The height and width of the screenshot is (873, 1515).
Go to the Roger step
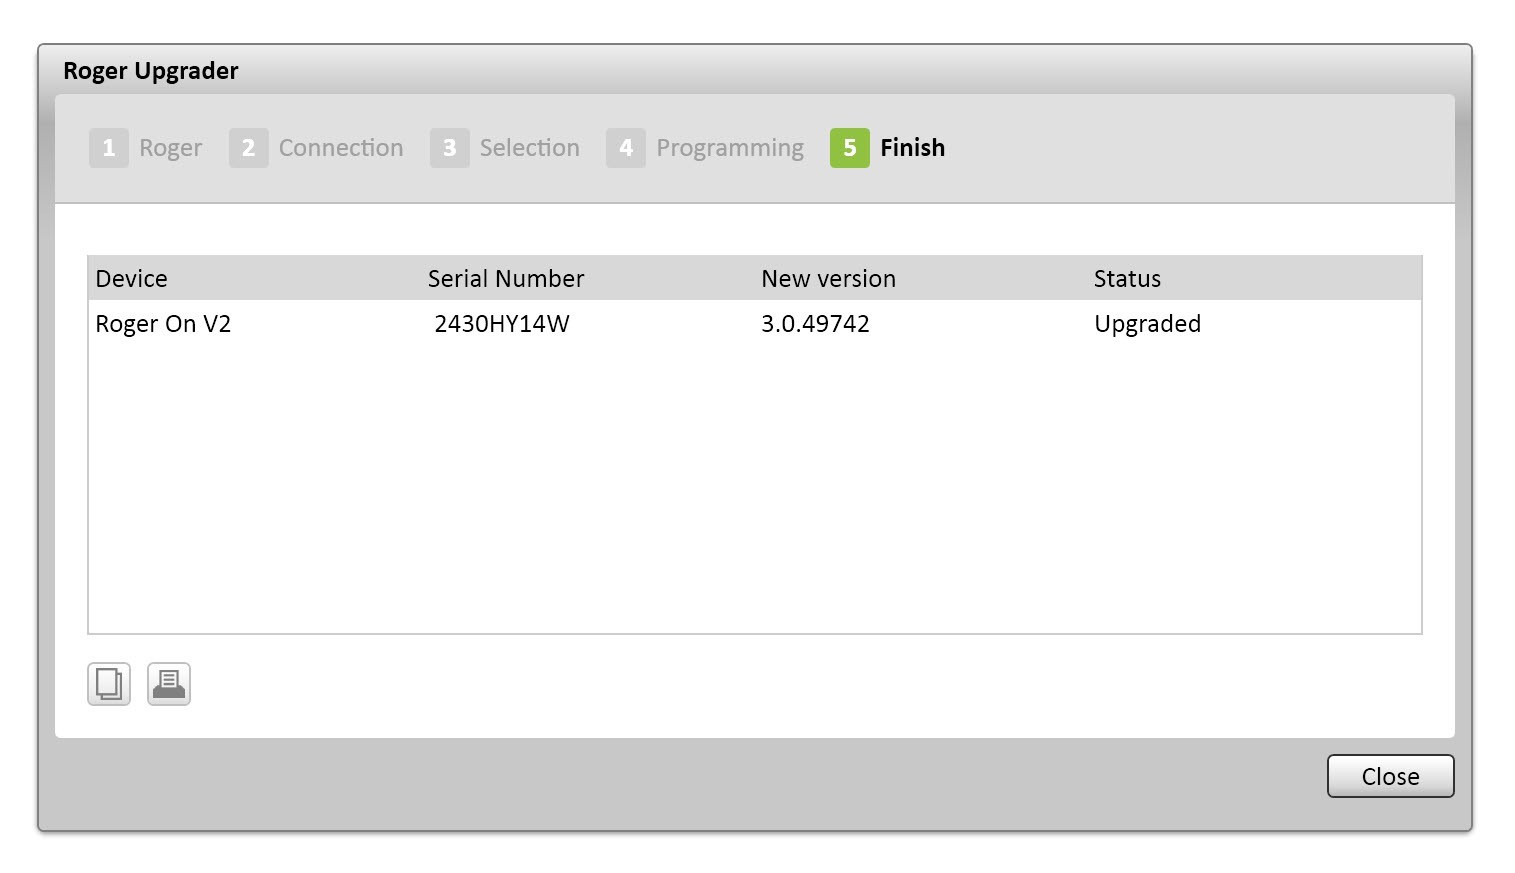(x=171, y=148)
